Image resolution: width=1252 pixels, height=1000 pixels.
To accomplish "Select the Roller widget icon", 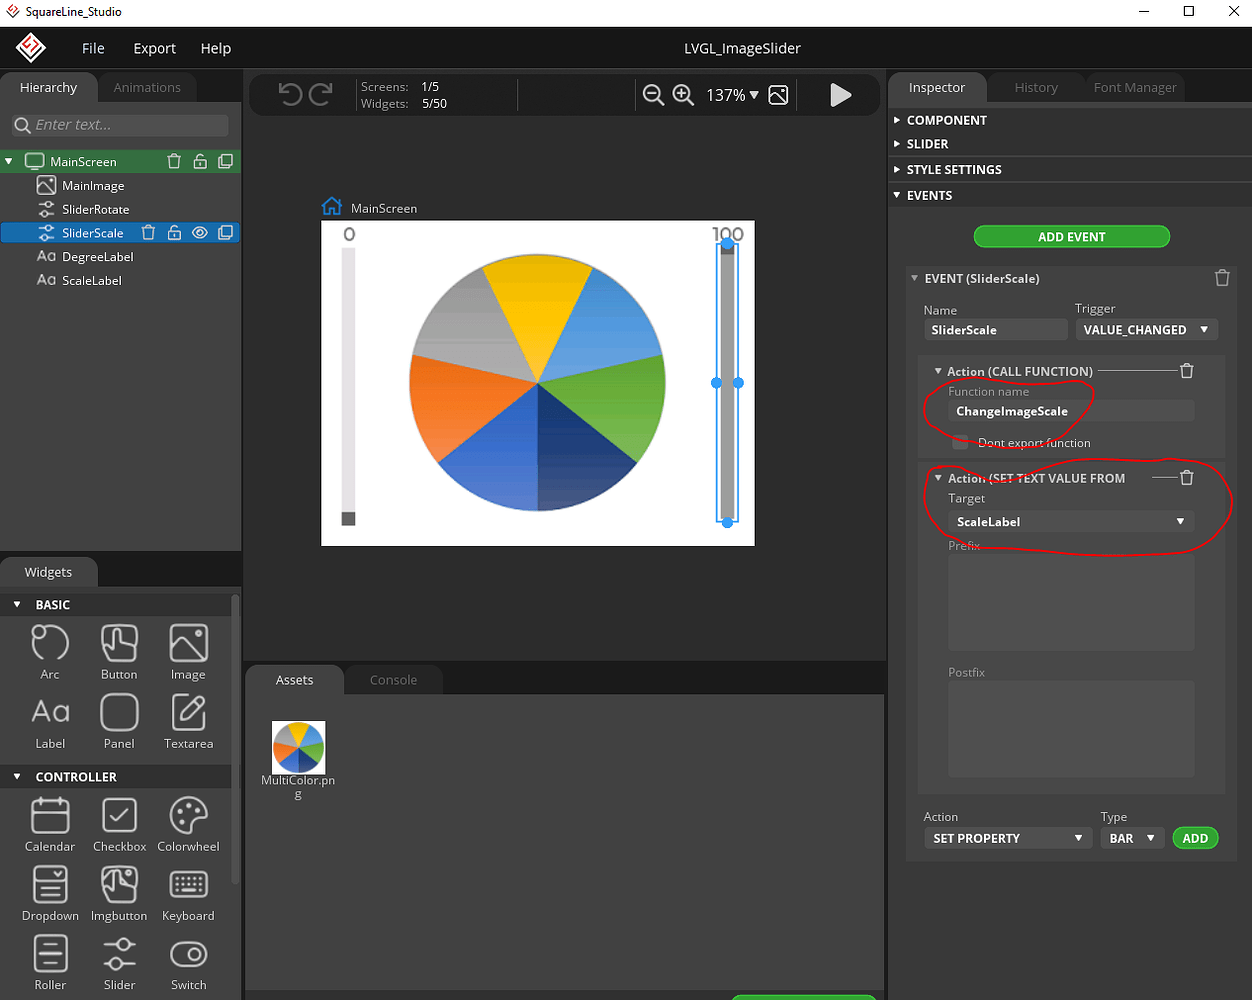I will point(50,962).
